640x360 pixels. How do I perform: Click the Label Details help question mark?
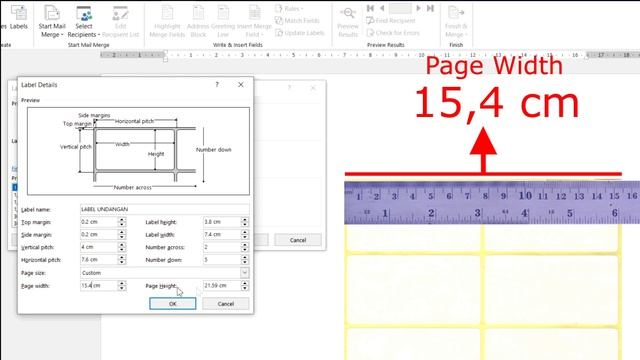pos(217,84)
